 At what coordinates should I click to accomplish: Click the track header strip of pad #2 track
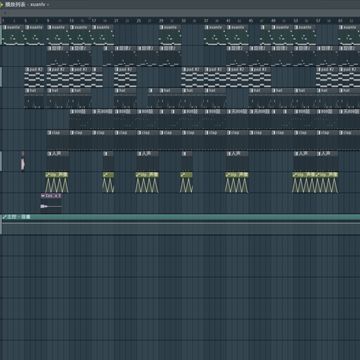1,77
